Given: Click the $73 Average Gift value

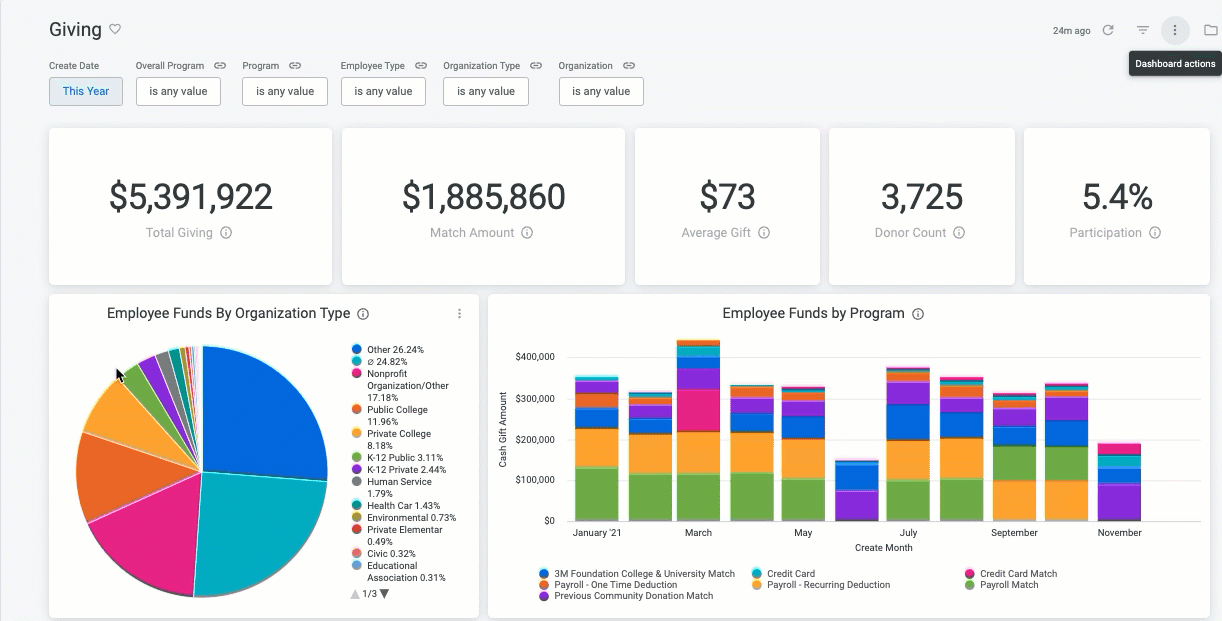Looking at the screenshot, I should (x=727, y=196).
